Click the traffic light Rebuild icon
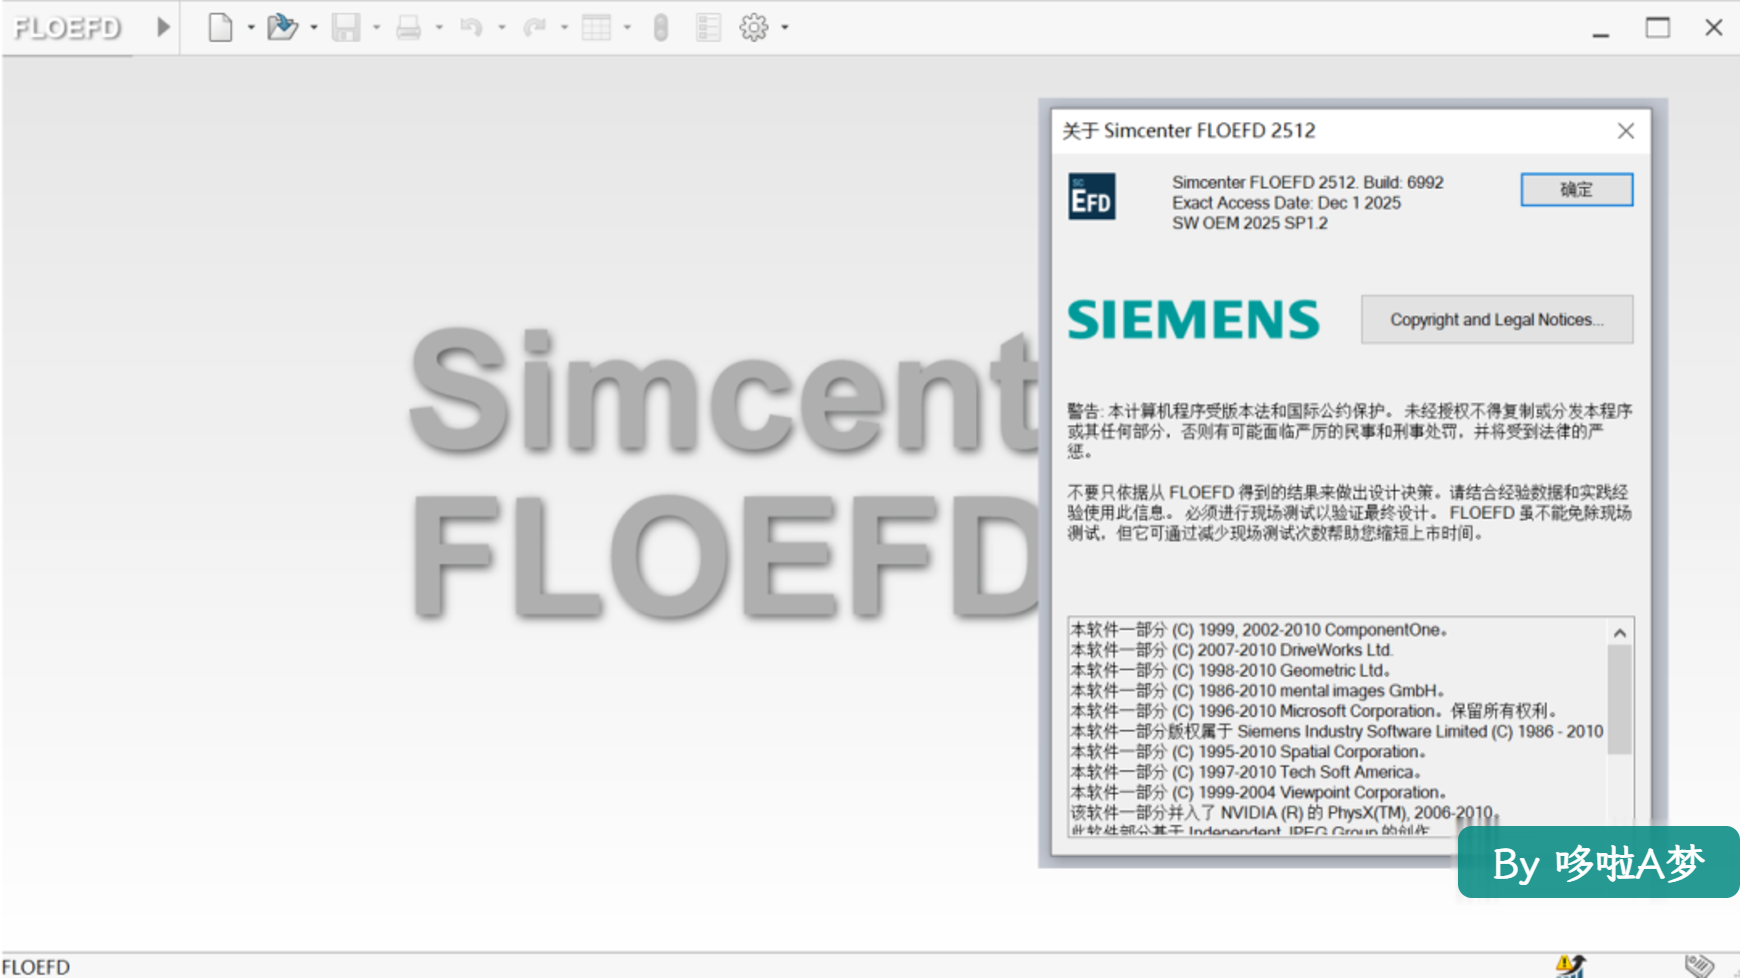The height and width of the screenshot is (978, 1740). pyautogui.click(x=660, y=27)
